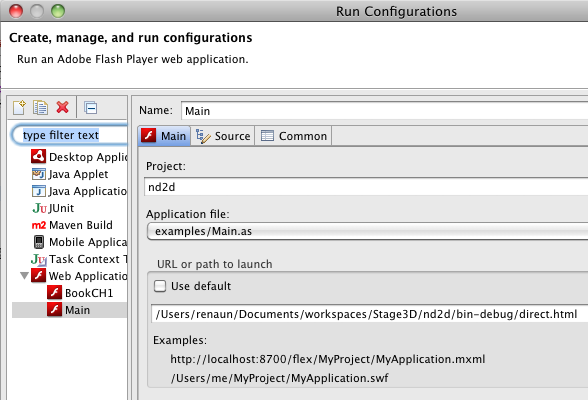Click the Java Application icon

tap(39, 191)
